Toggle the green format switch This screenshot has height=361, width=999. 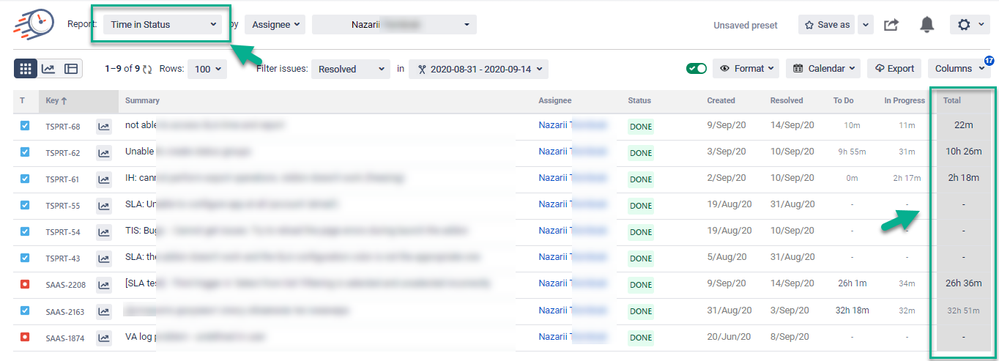coord(696,69)
